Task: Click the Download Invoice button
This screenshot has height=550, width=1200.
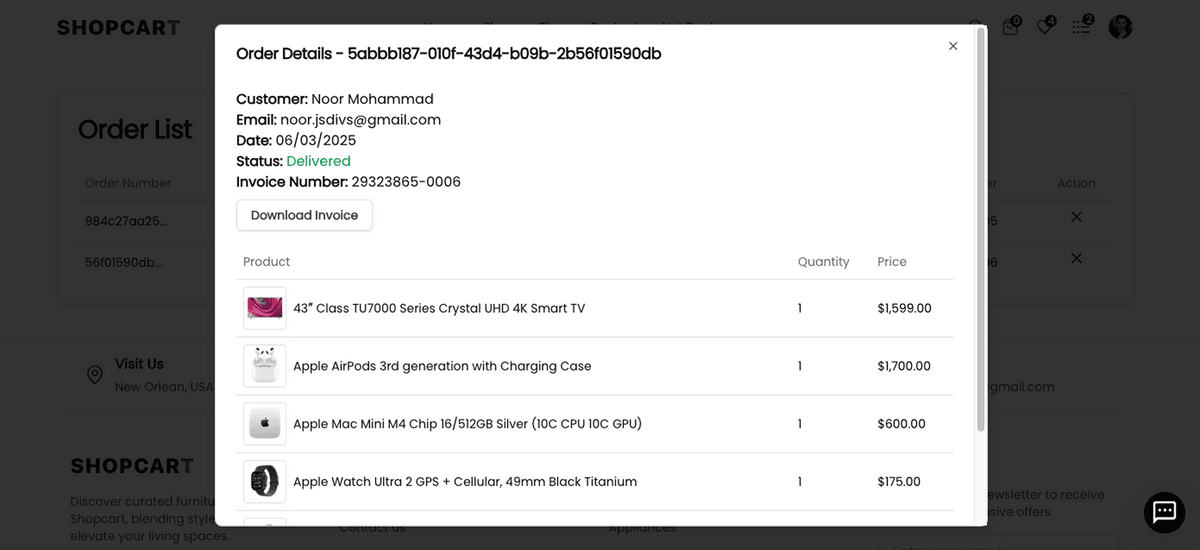Action: pyautogui.click(x=304, y=215)
